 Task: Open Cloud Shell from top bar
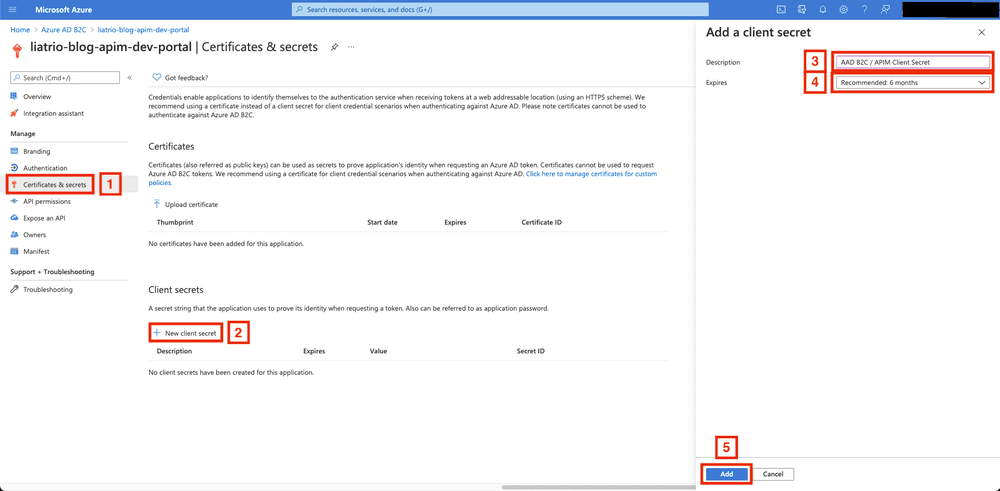pyautogui.click(x=780, y=10)
